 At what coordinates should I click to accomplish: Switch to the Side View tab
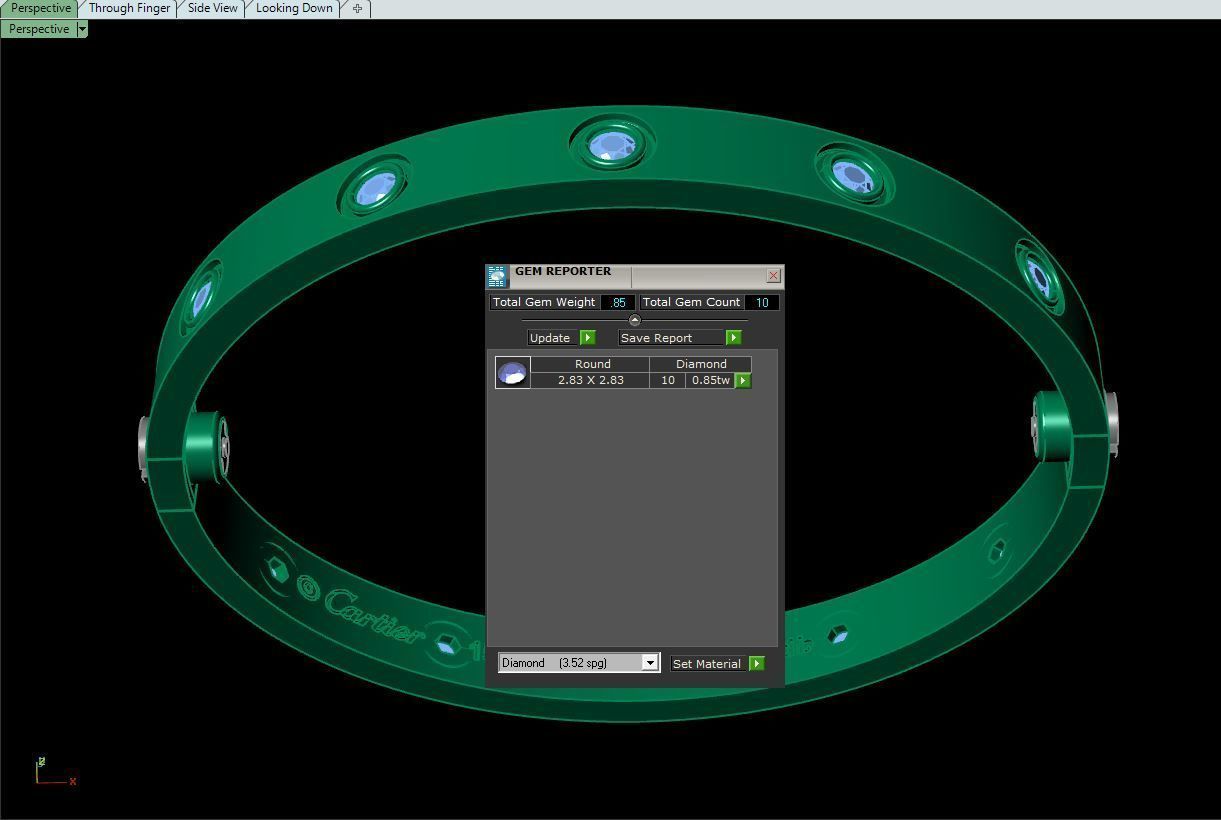213,8
